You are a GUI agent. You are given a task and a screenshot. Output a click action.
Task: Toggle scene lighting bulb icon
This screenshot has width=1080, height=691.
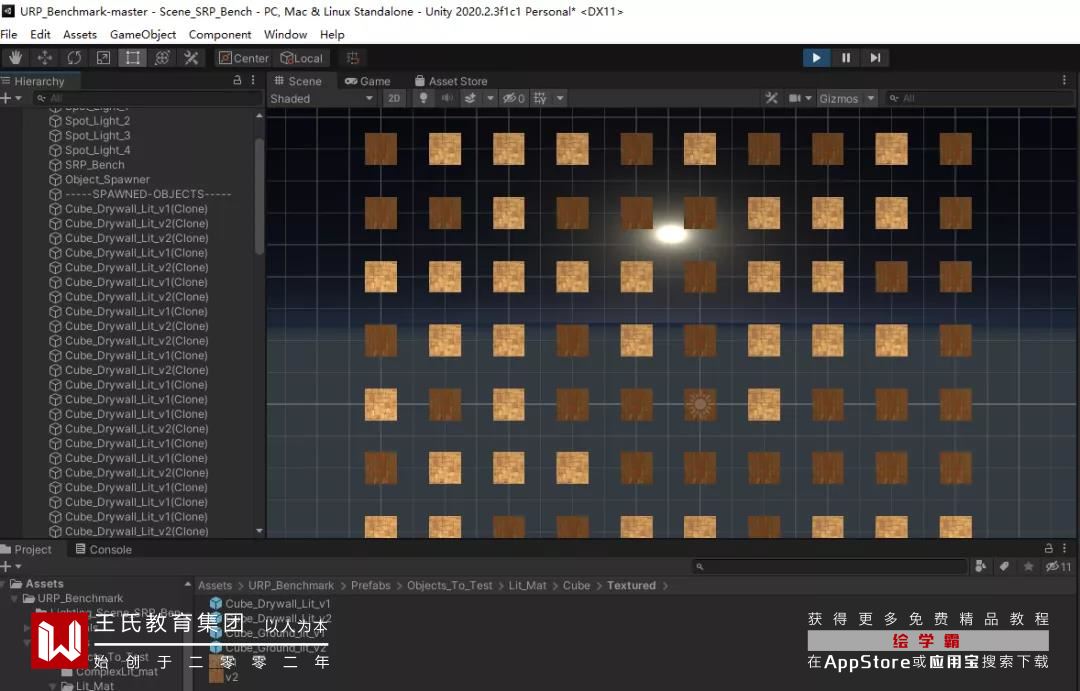(x=424, y=99)
